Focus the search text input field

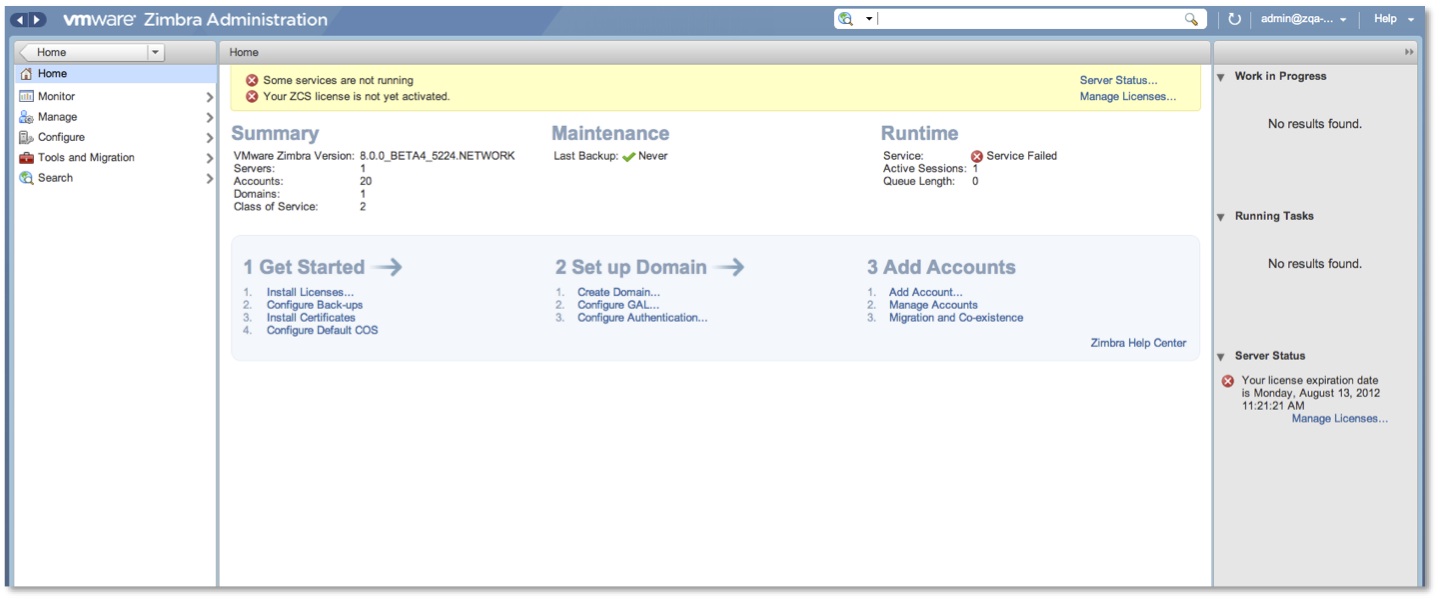click(x=1030, y=19)
